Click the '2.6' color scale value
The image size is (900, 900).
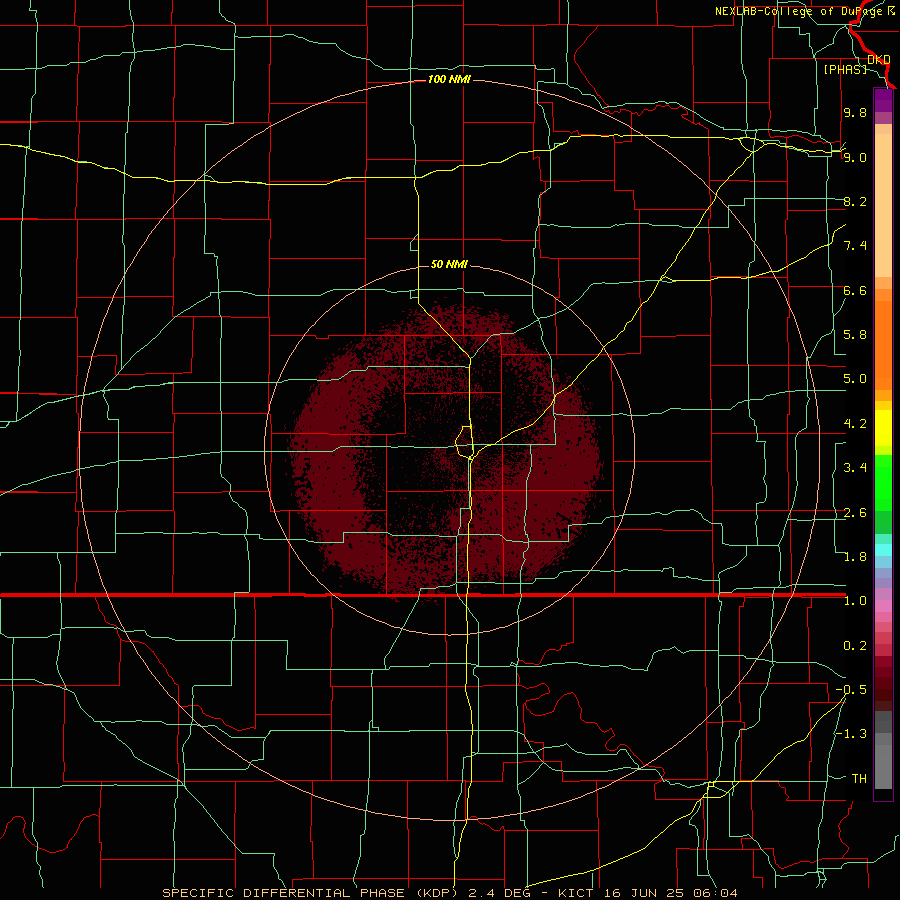855,513
